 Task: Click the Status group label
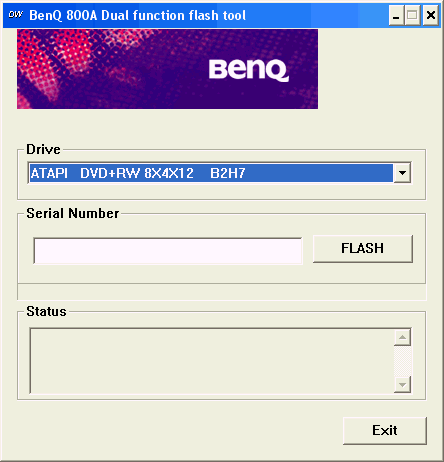46,311
